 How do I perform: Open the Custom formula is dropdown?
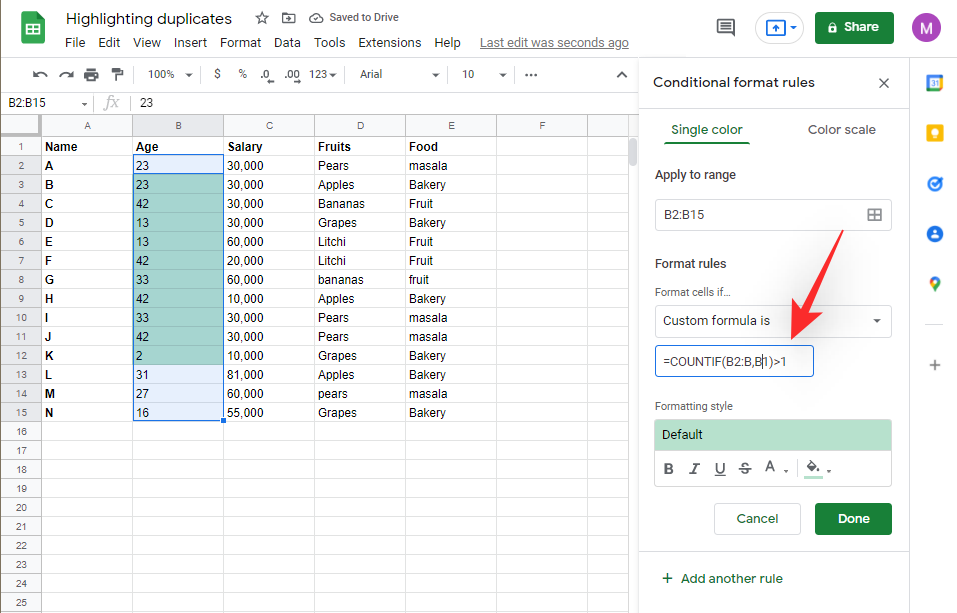click(773, 321)
